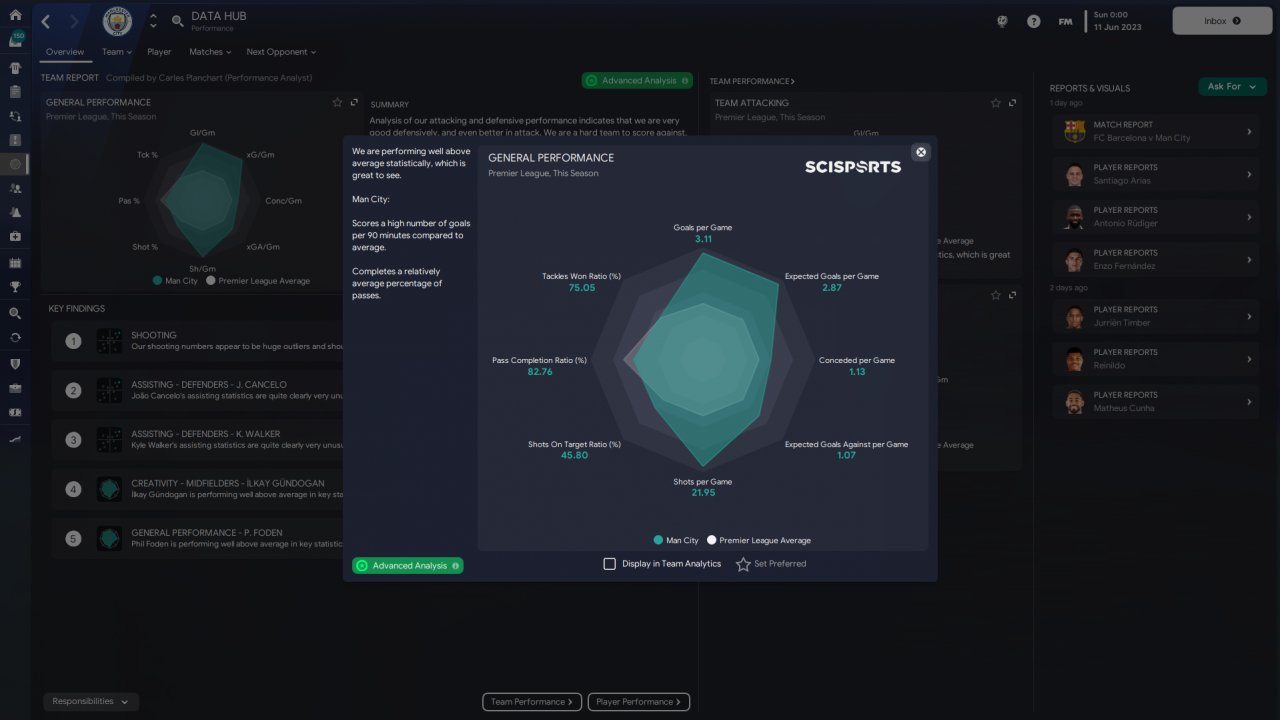This screenshot has height=720, width=1280.
Task: Favorite the background General Performance panel star
Action: (x=338, y=102)
